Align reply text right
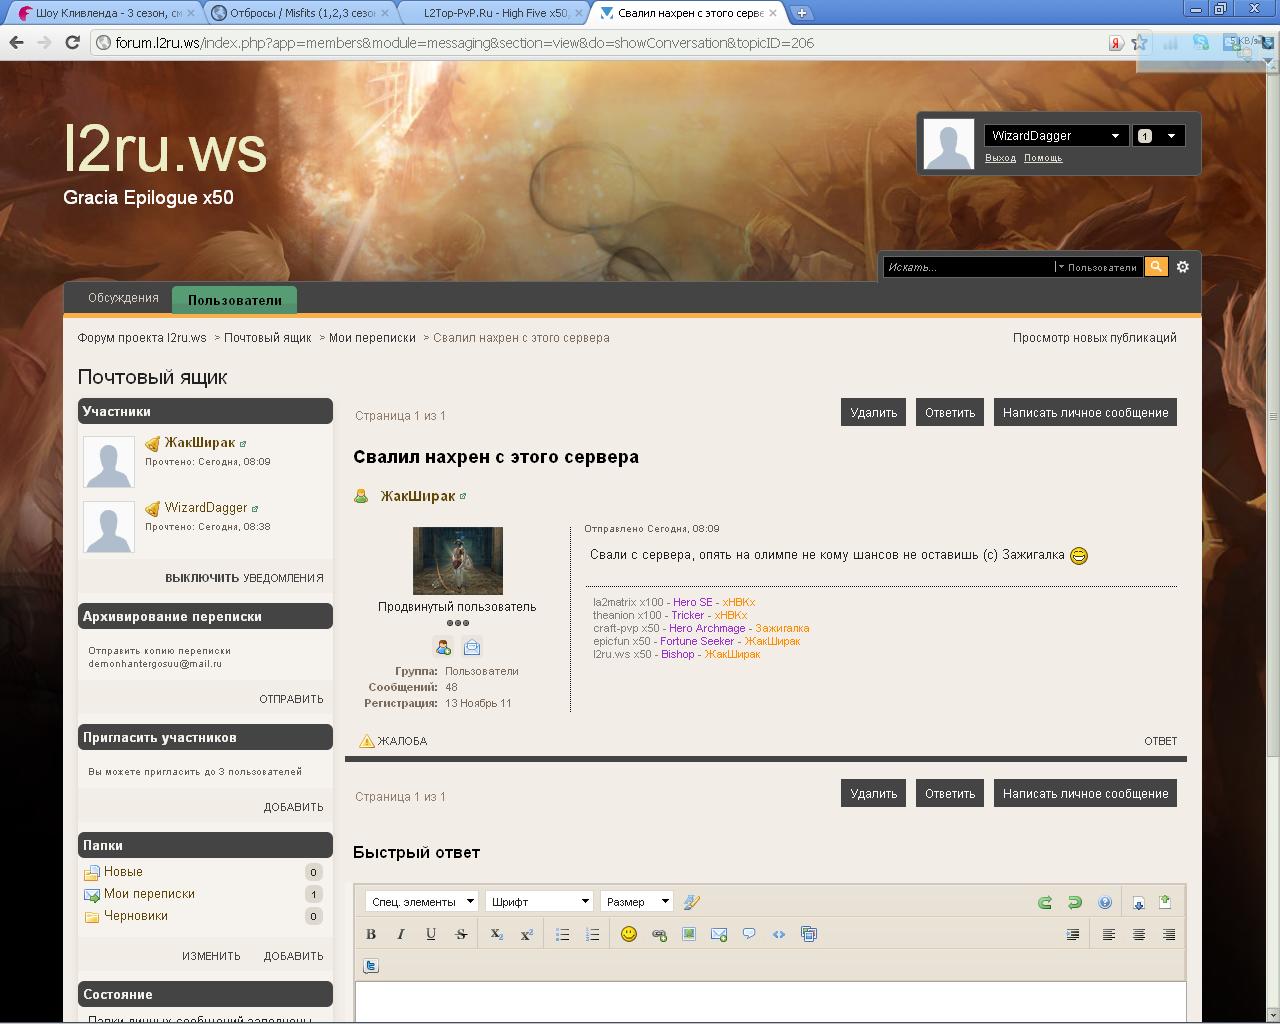Viewport: 1280px width, 1024px height. coord(1169,934)
